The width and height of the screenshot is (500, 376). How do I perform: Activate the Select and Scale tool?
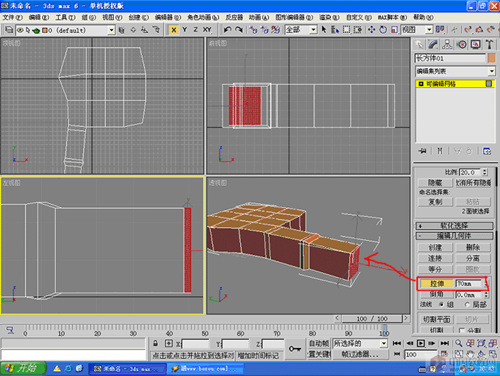point(394,30)
